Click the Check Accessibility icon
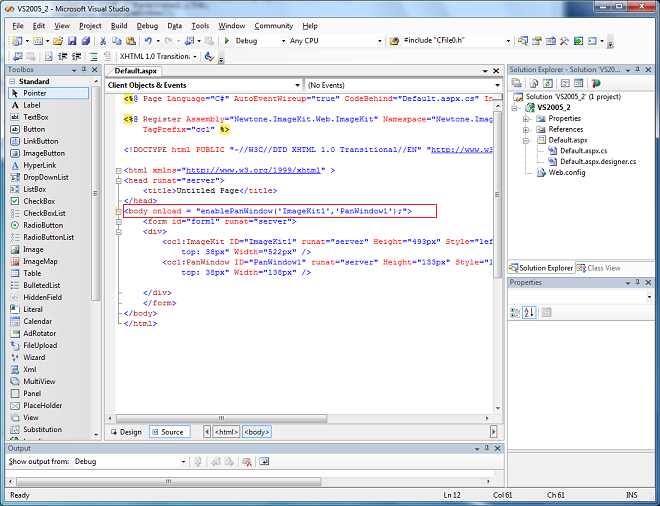The width and height of the screenshot is (660, 506). coord(209,56)
